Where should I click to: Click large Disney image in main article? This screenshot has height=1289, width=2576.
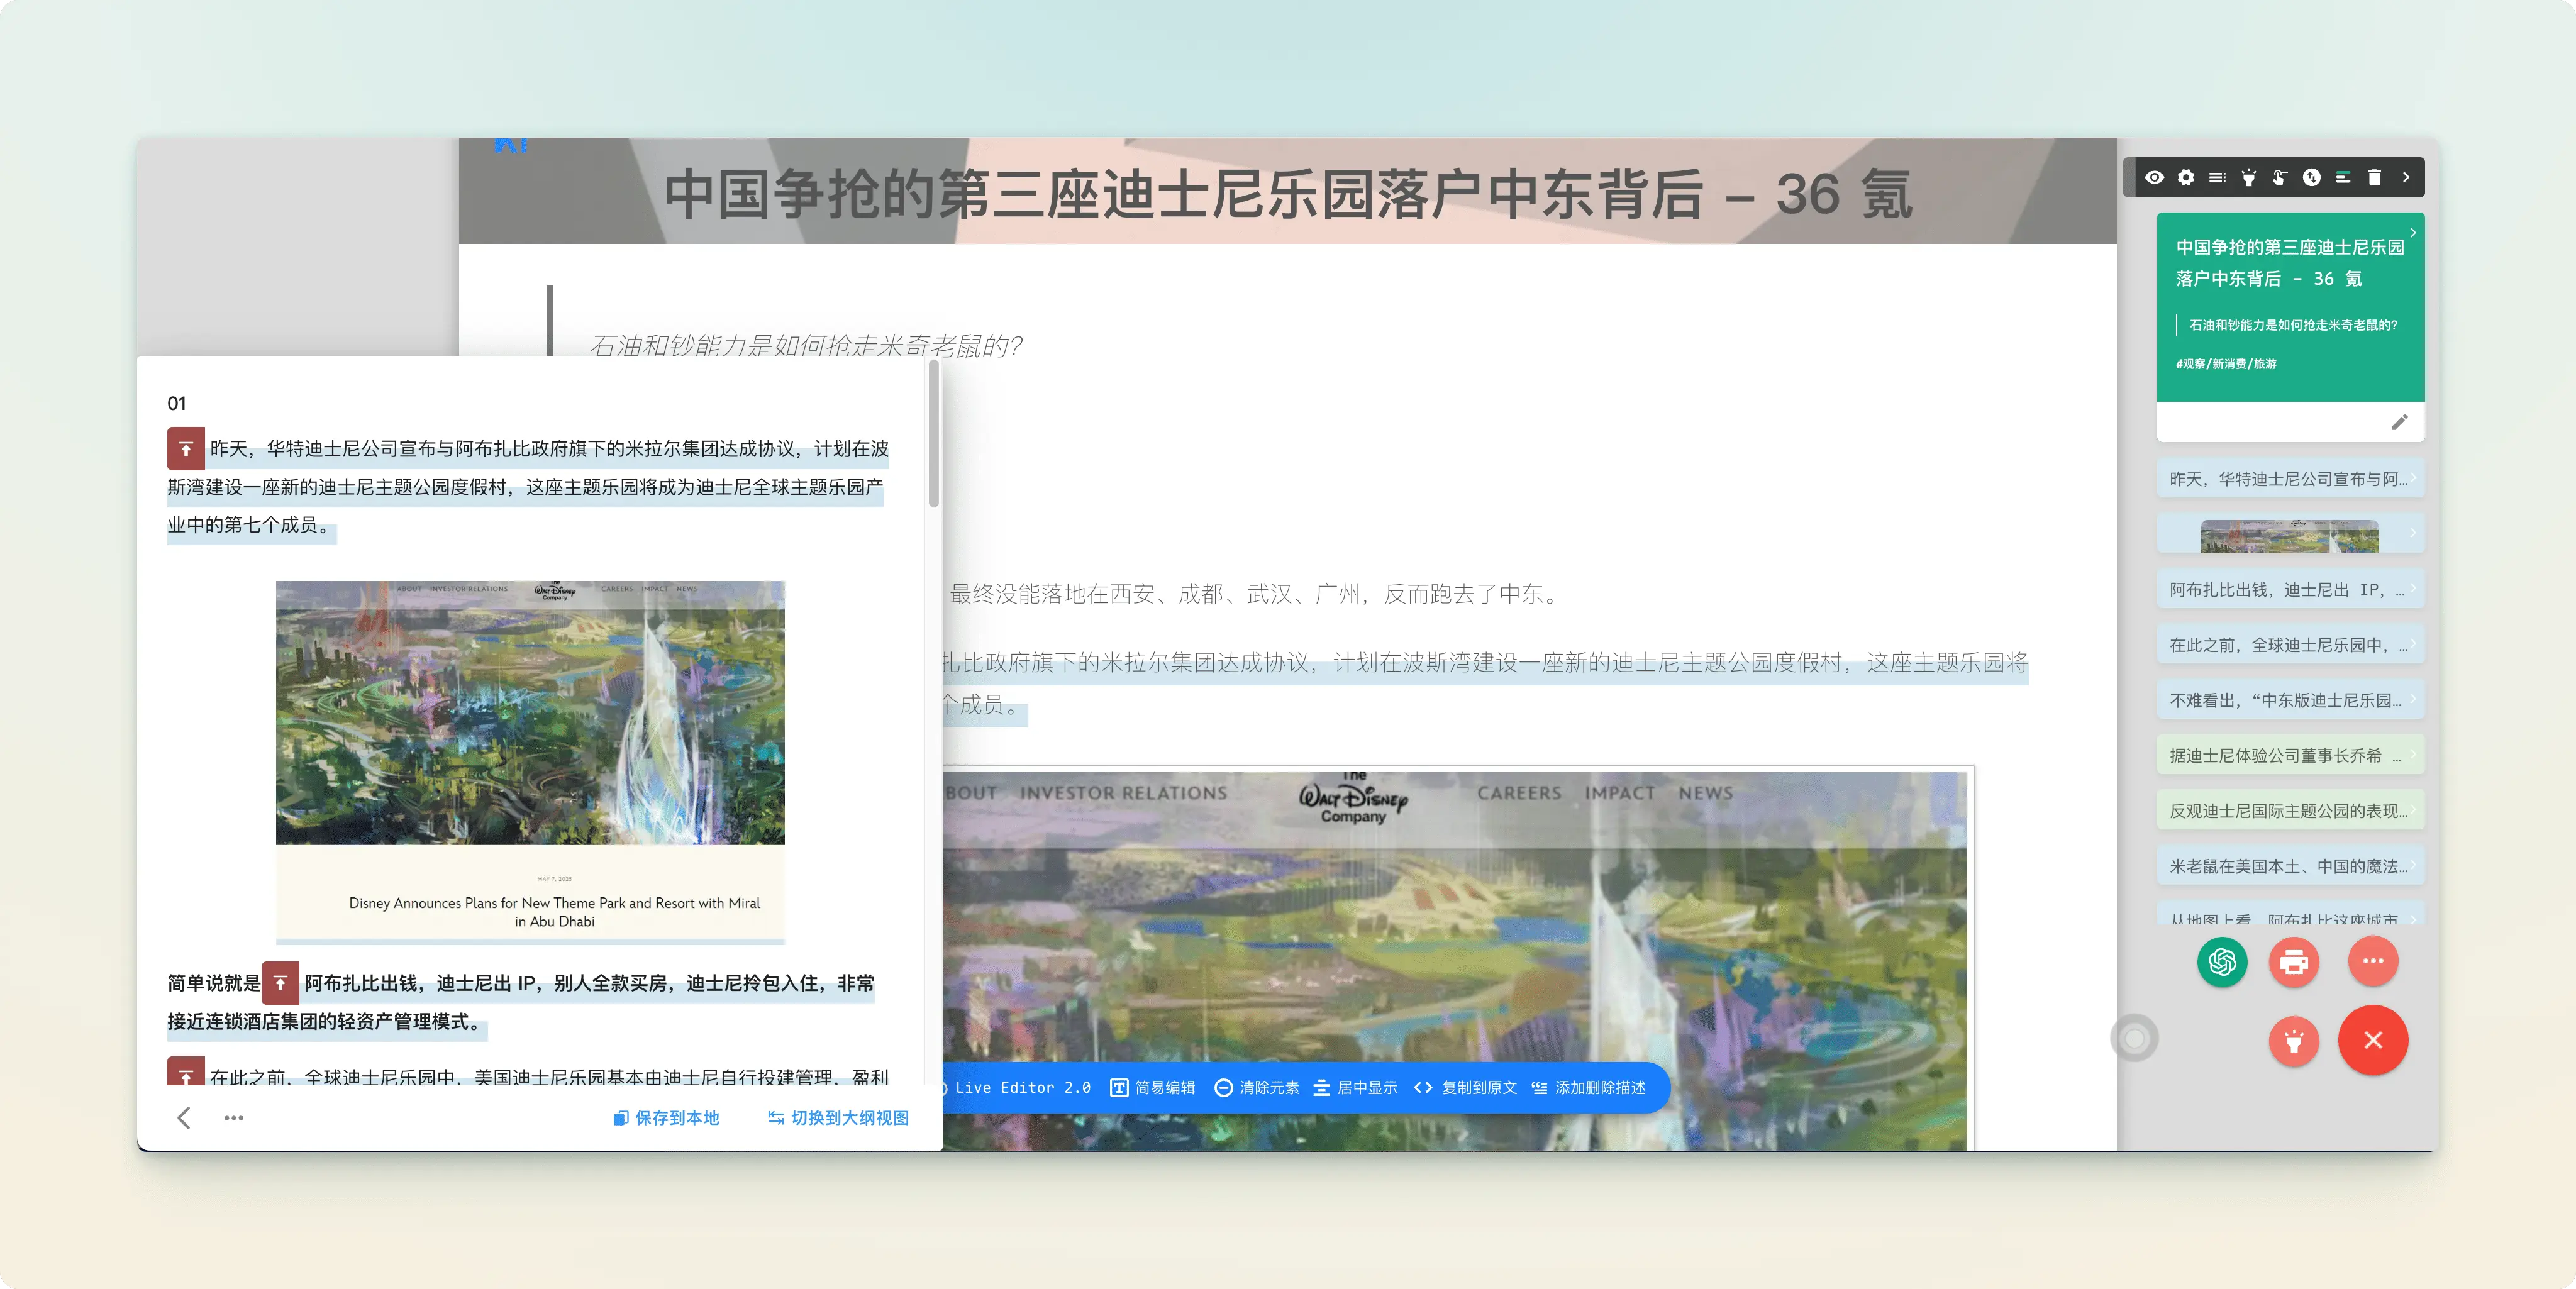1455,960
